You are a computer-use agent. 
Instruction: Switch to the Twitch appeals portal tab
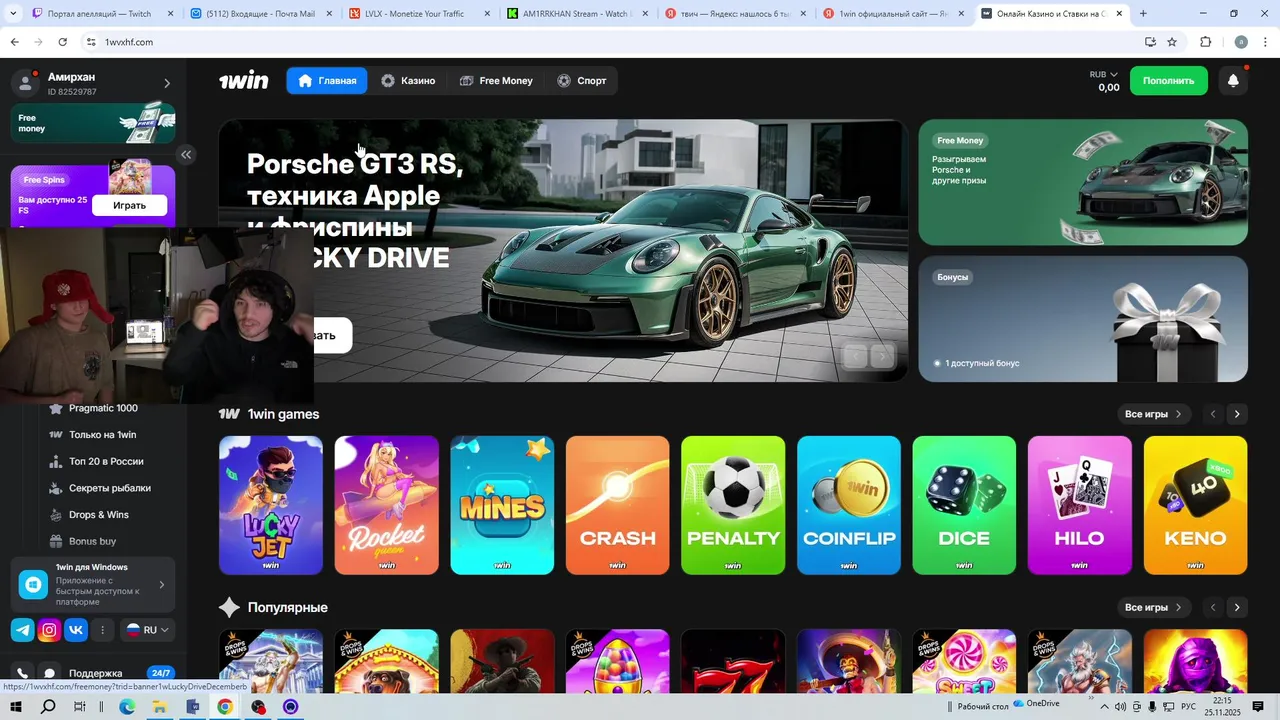(100, 14)
